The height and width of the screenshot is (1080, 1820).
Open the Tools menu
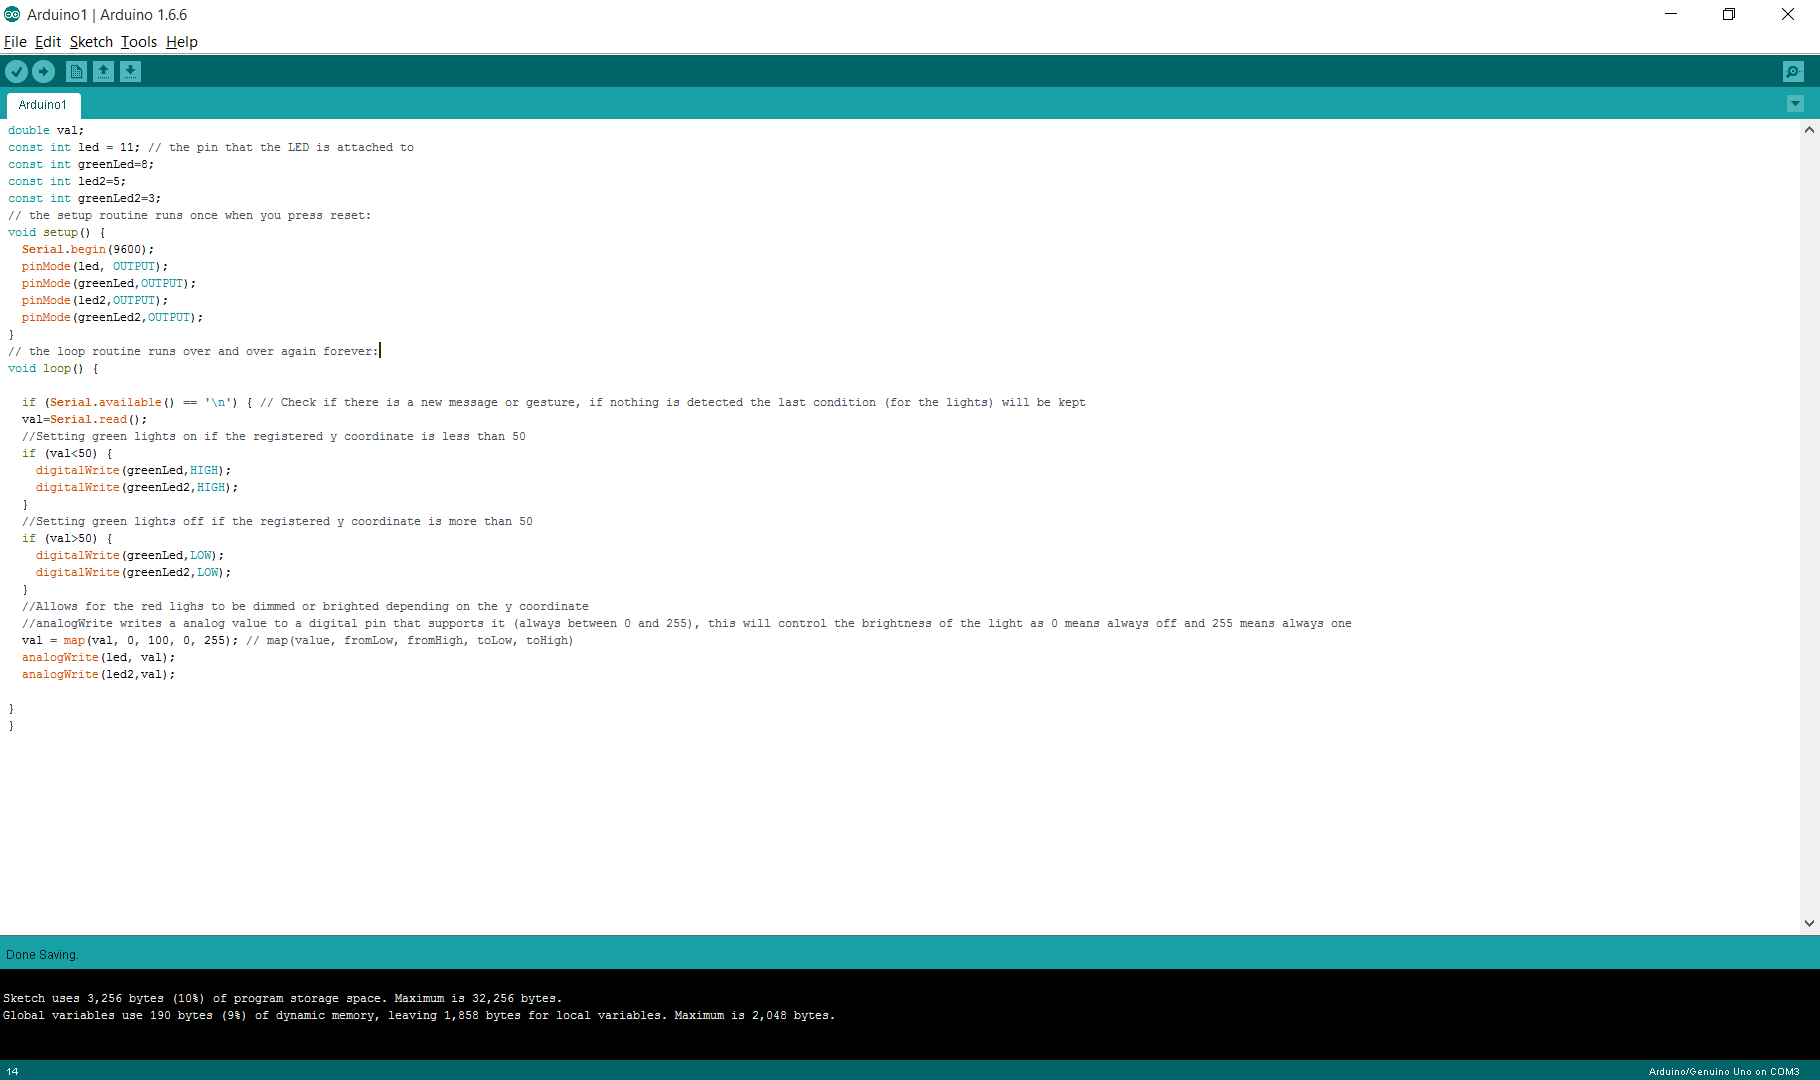point(139,42)
